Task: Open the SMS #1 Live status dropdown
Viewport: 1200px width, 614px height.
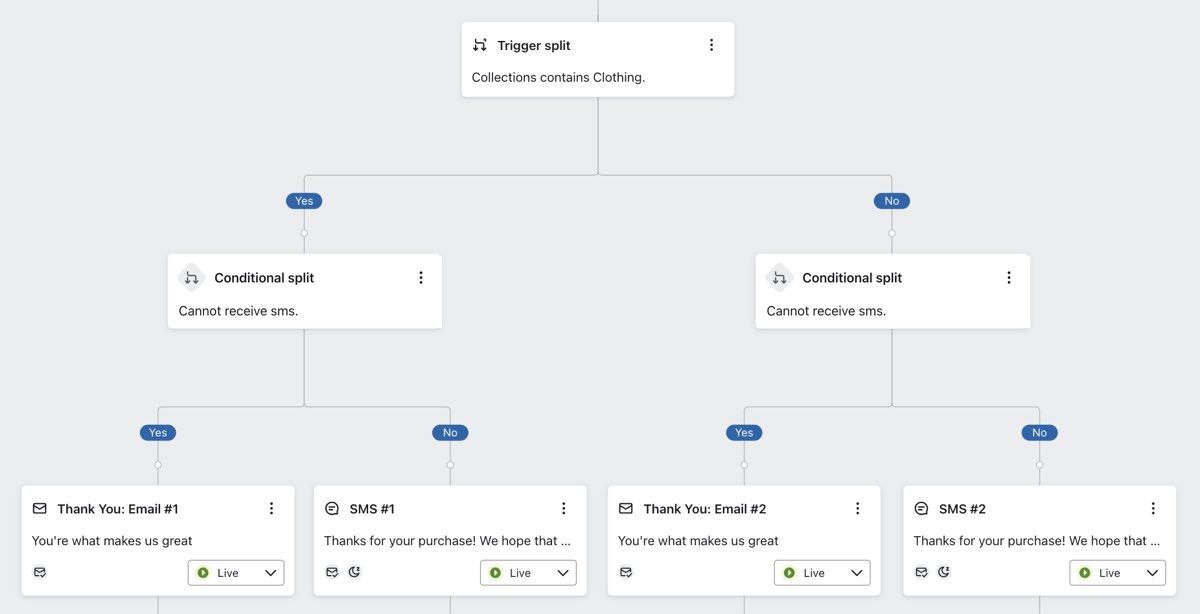Action: (x=528, y=573)
